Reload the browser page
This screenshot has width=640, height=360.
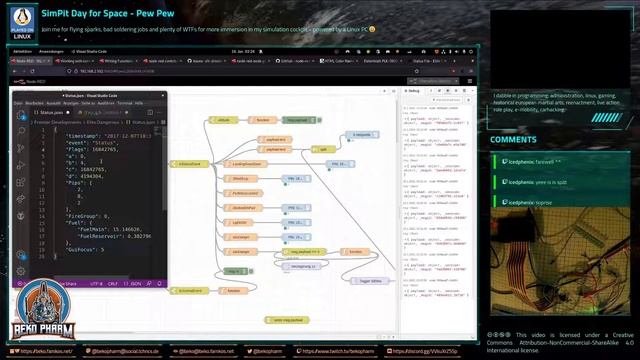coord(32,71)
